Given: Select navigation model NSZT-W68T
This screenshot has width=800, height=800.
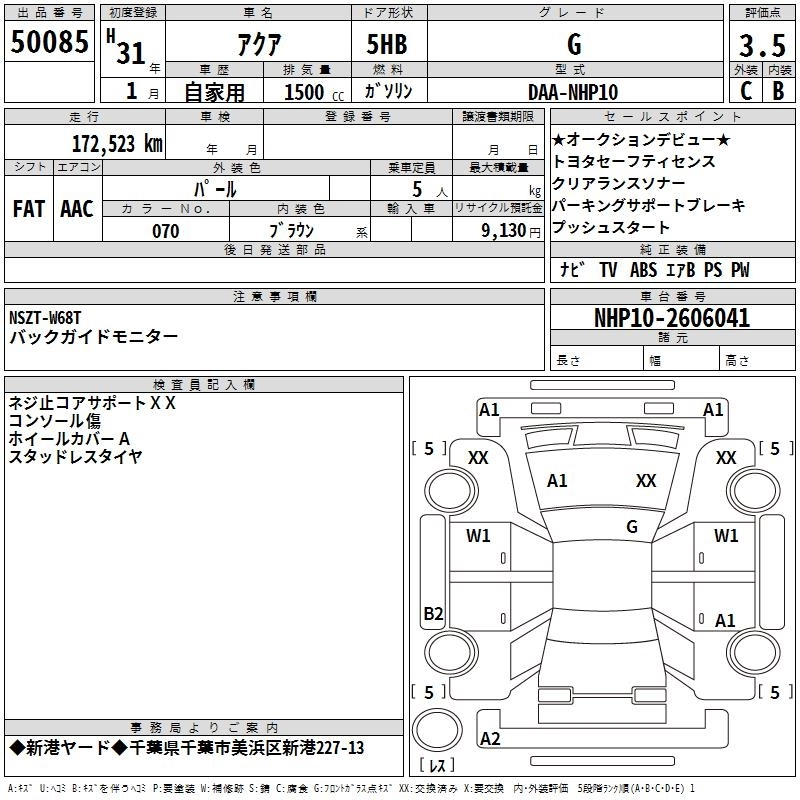Looking at the screenshot, I should pyautogui.click(x=45, y=318).
